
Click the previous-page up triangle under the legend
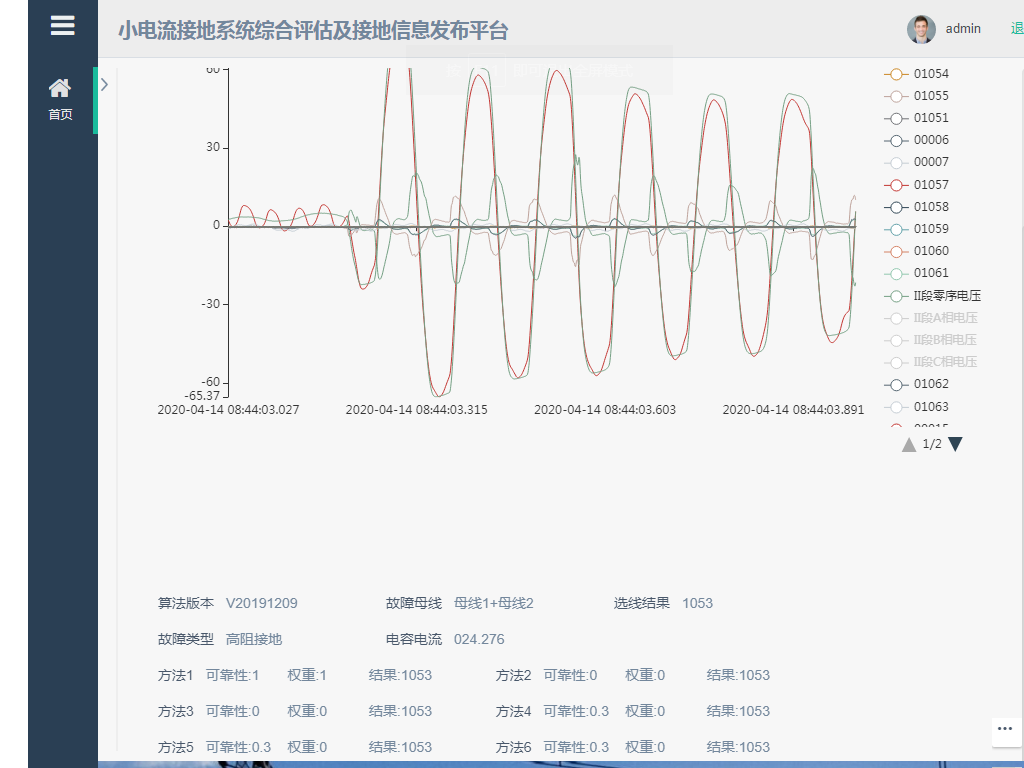click(x=908, y=444)
